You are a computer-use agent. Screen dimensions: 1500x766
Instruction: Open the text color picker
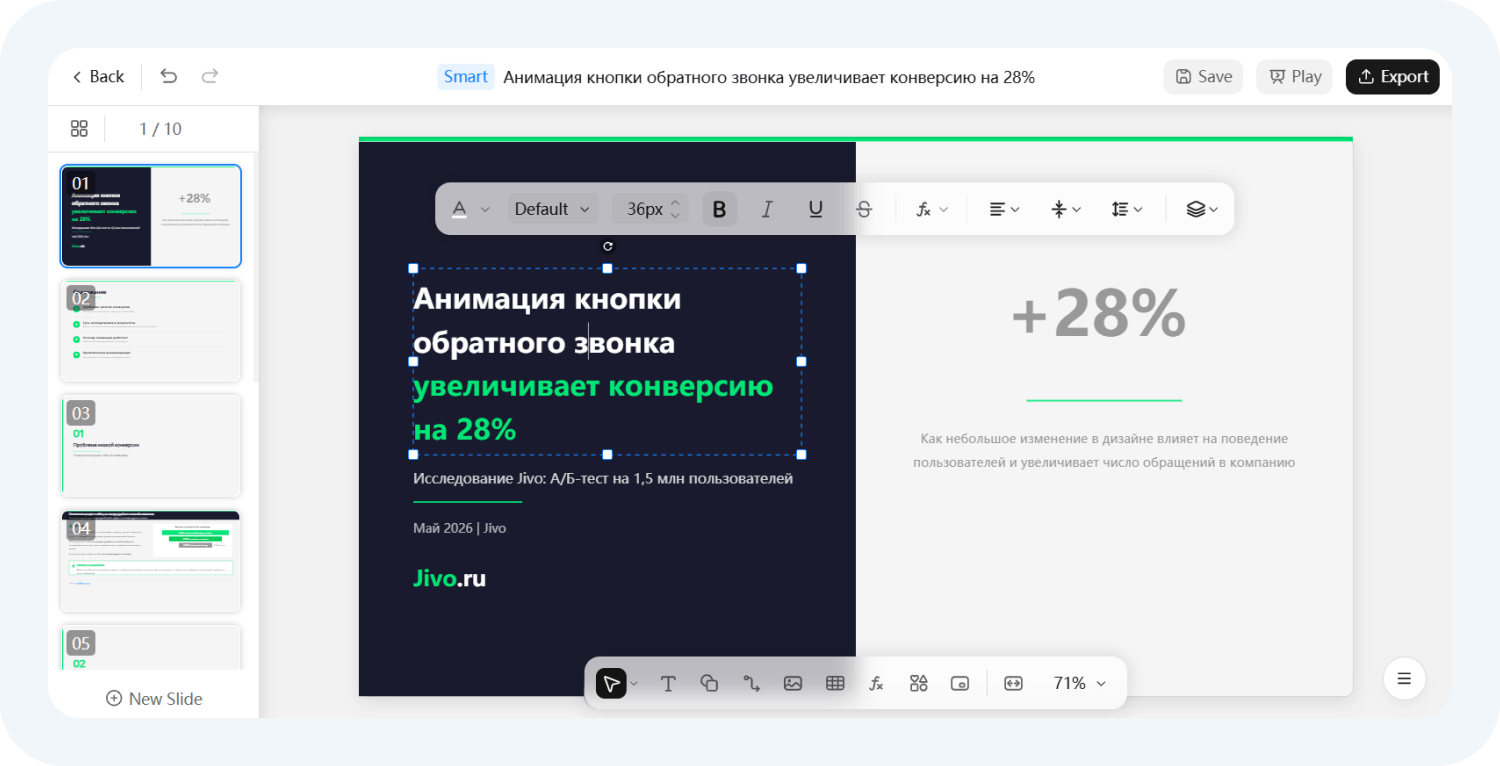(x=460, y=209)
